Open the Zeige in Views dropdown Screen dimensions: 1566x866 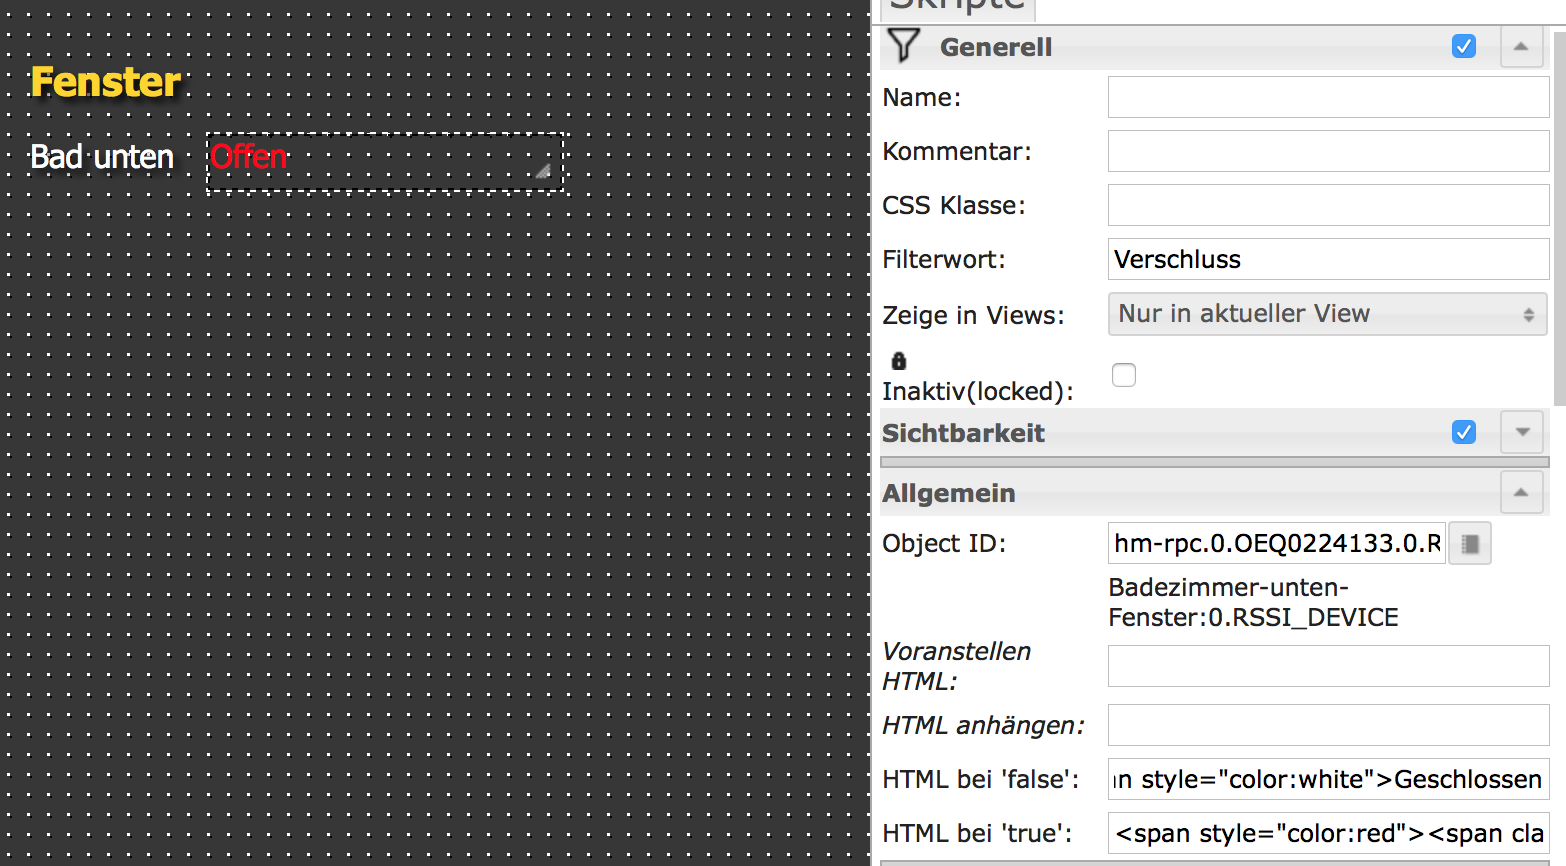pyautogui.click(x=1327, y=314)
